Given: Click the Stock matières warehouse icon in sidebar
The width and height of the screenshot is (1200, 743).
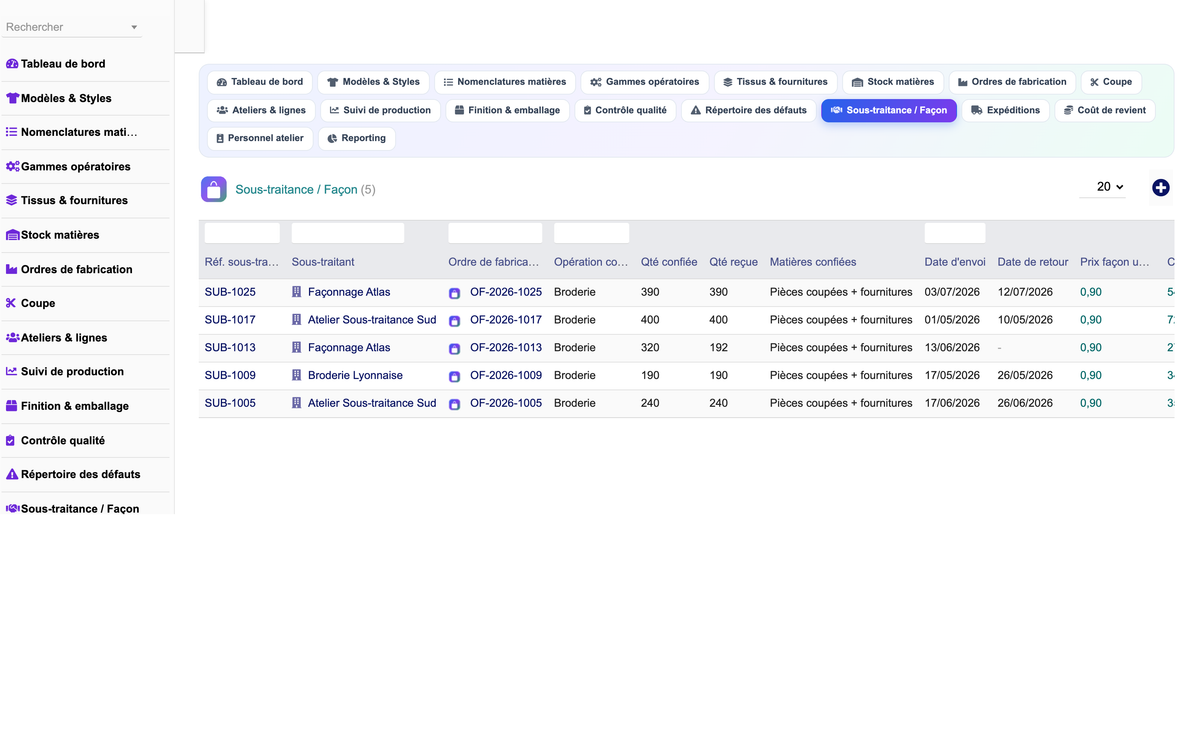Looking at the screenshot, I should tap(12, 235).
